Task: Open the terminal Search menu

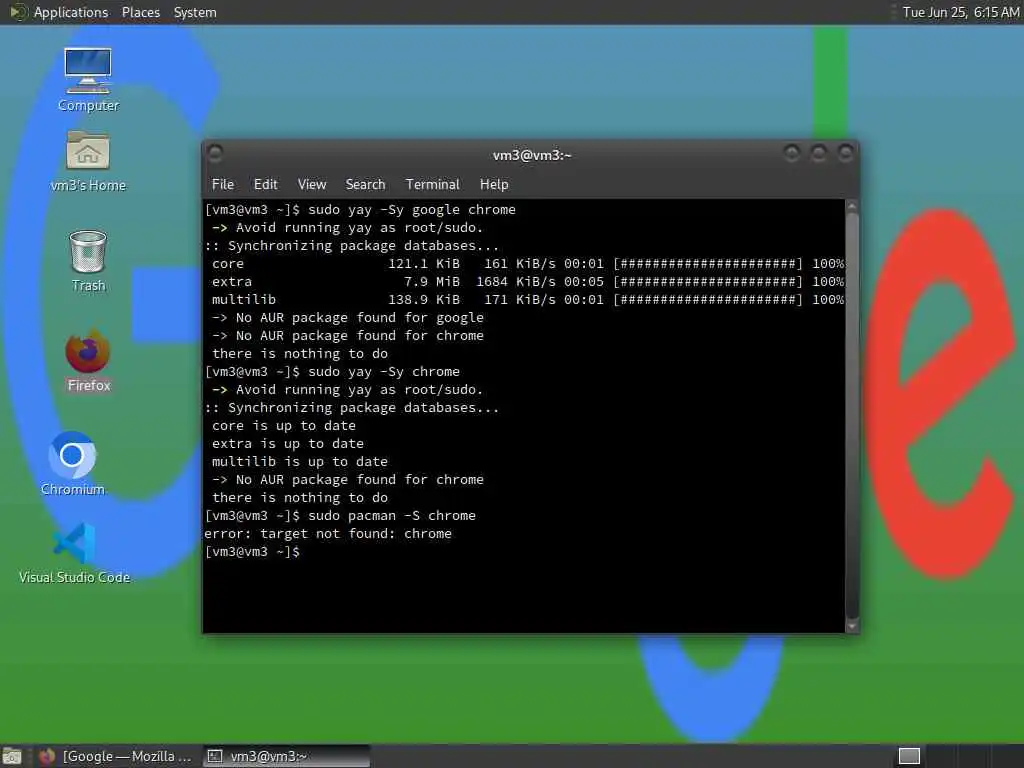Action: point(366,184)
